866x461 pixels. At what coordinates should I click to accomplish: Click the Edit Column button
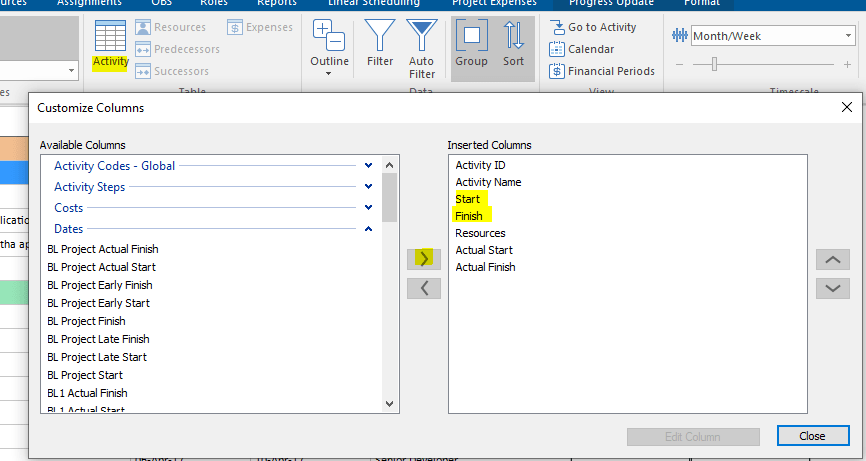[693, 437]
